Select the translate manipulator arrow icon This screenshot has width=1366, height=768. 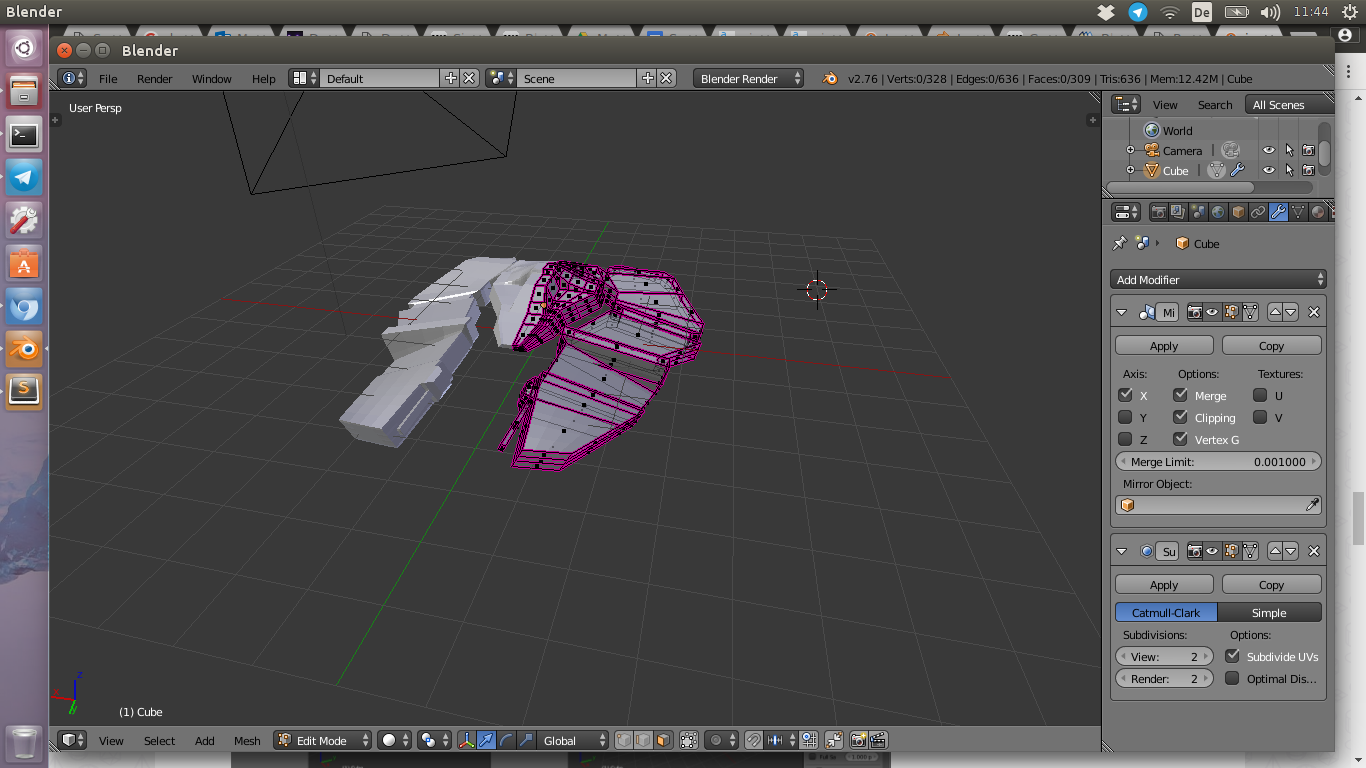486,740
